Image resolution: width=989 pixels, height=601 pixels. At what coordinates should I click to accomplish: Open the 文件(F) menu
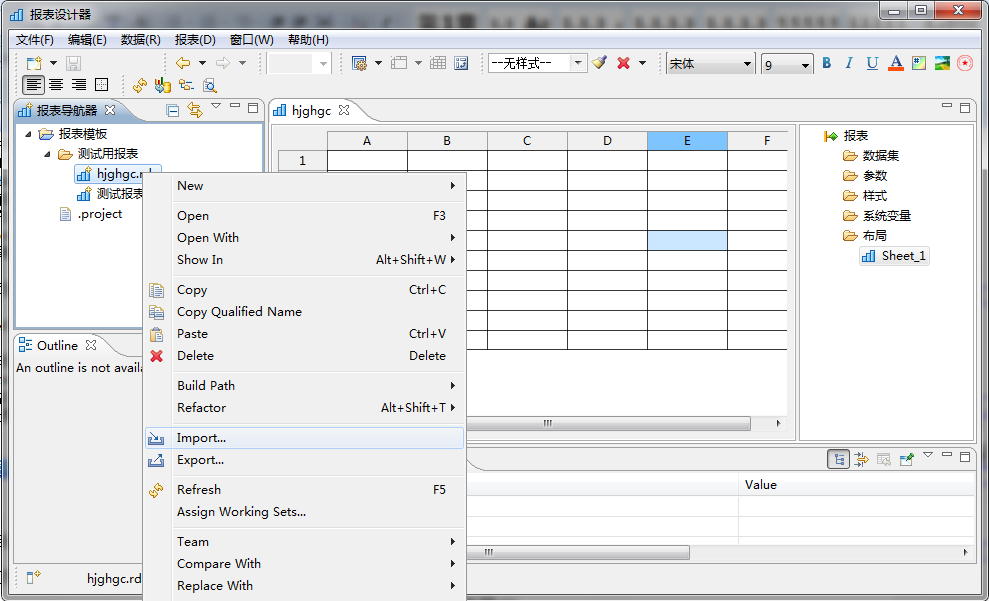click(x=35, y=40)
